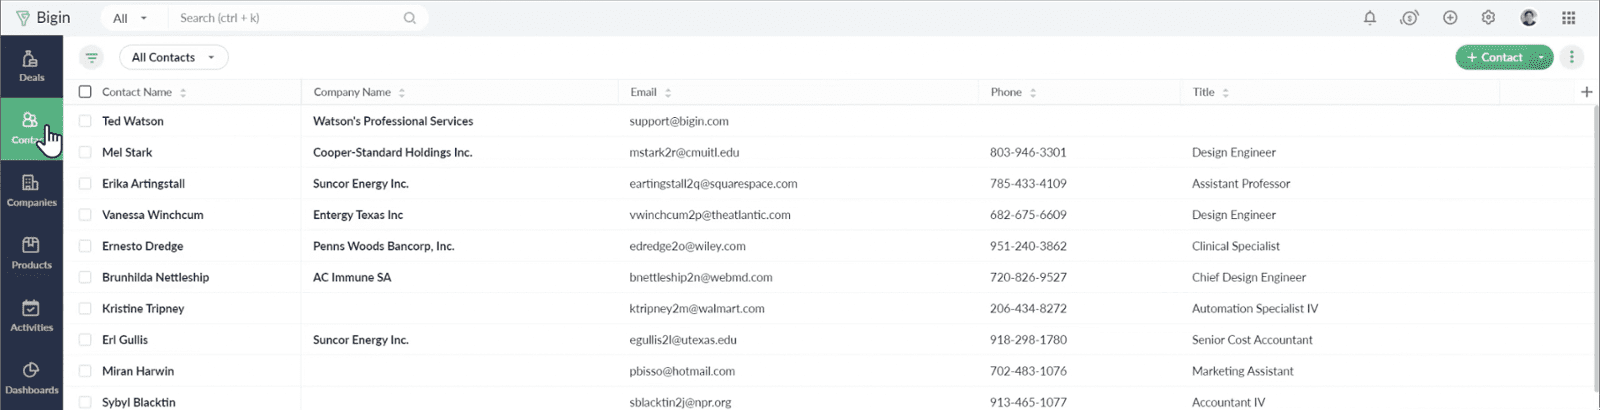Screen dimensions: 1600x410
Task: Click title Senior Cost Accountant
Action: pos(1252,340)
